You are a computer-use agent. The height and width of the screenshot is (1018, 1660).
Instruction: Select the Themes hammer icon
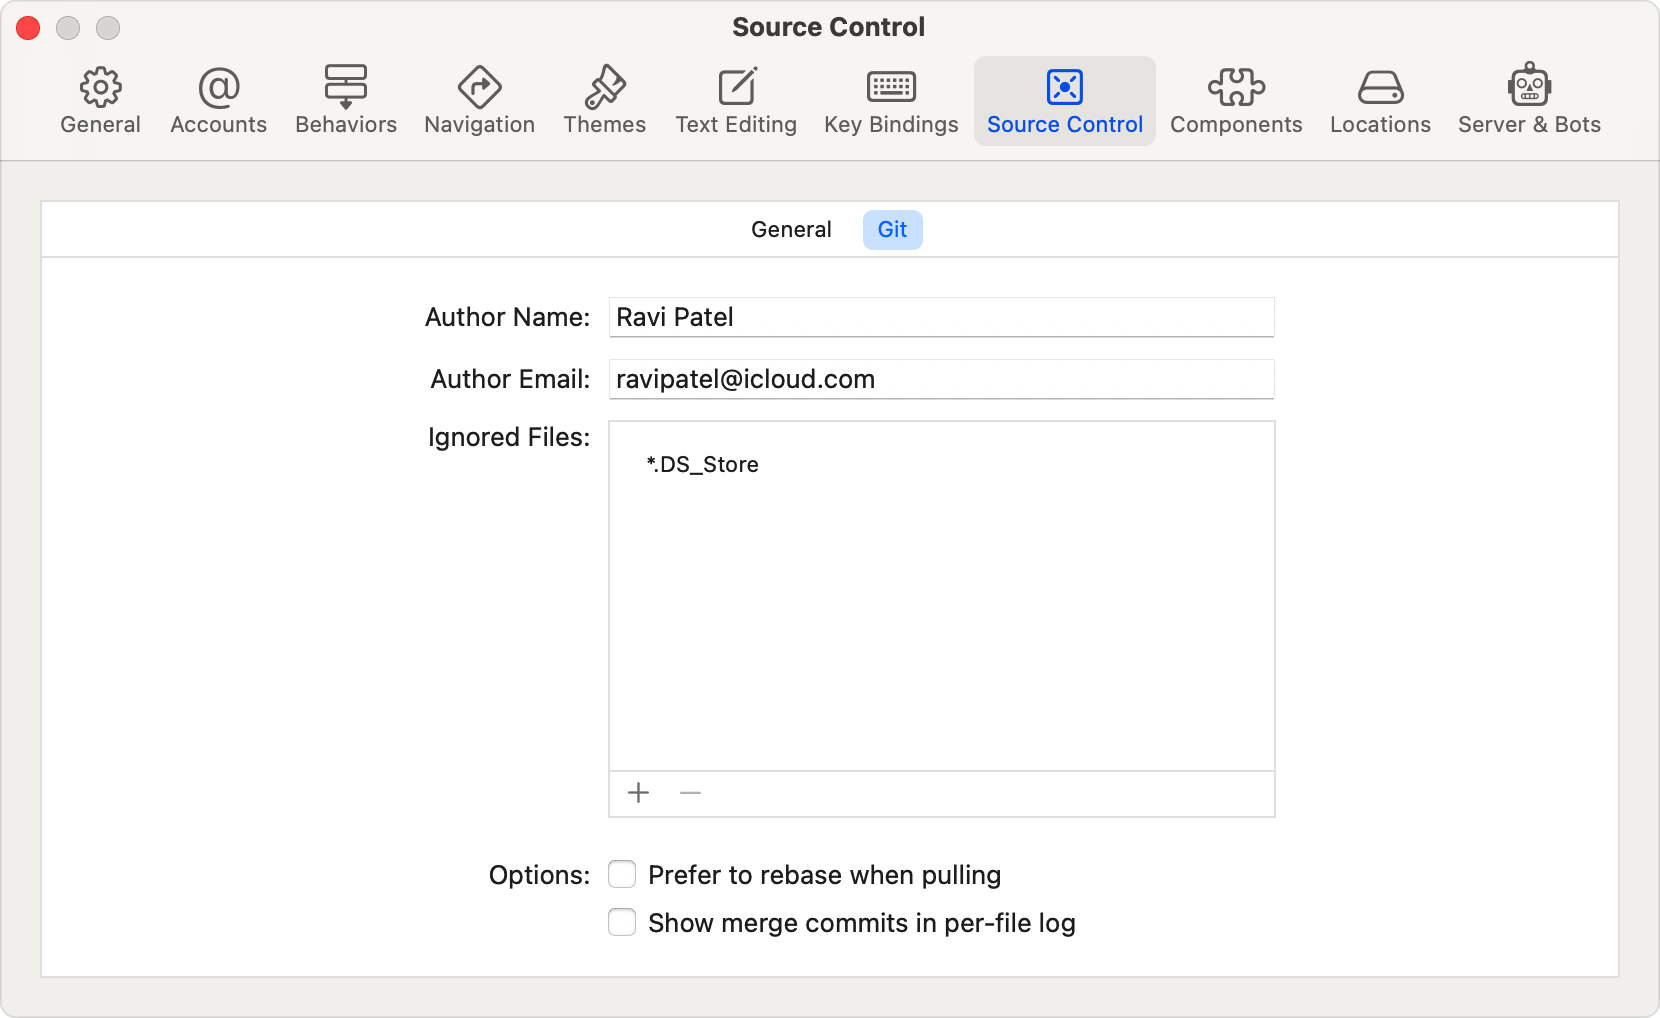pyautogui.click(x=605, y=88)
